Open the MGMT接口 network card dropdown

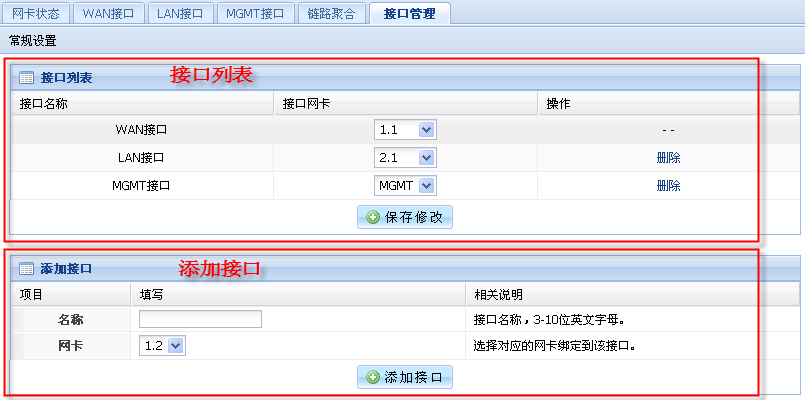[x=405, y=186]
